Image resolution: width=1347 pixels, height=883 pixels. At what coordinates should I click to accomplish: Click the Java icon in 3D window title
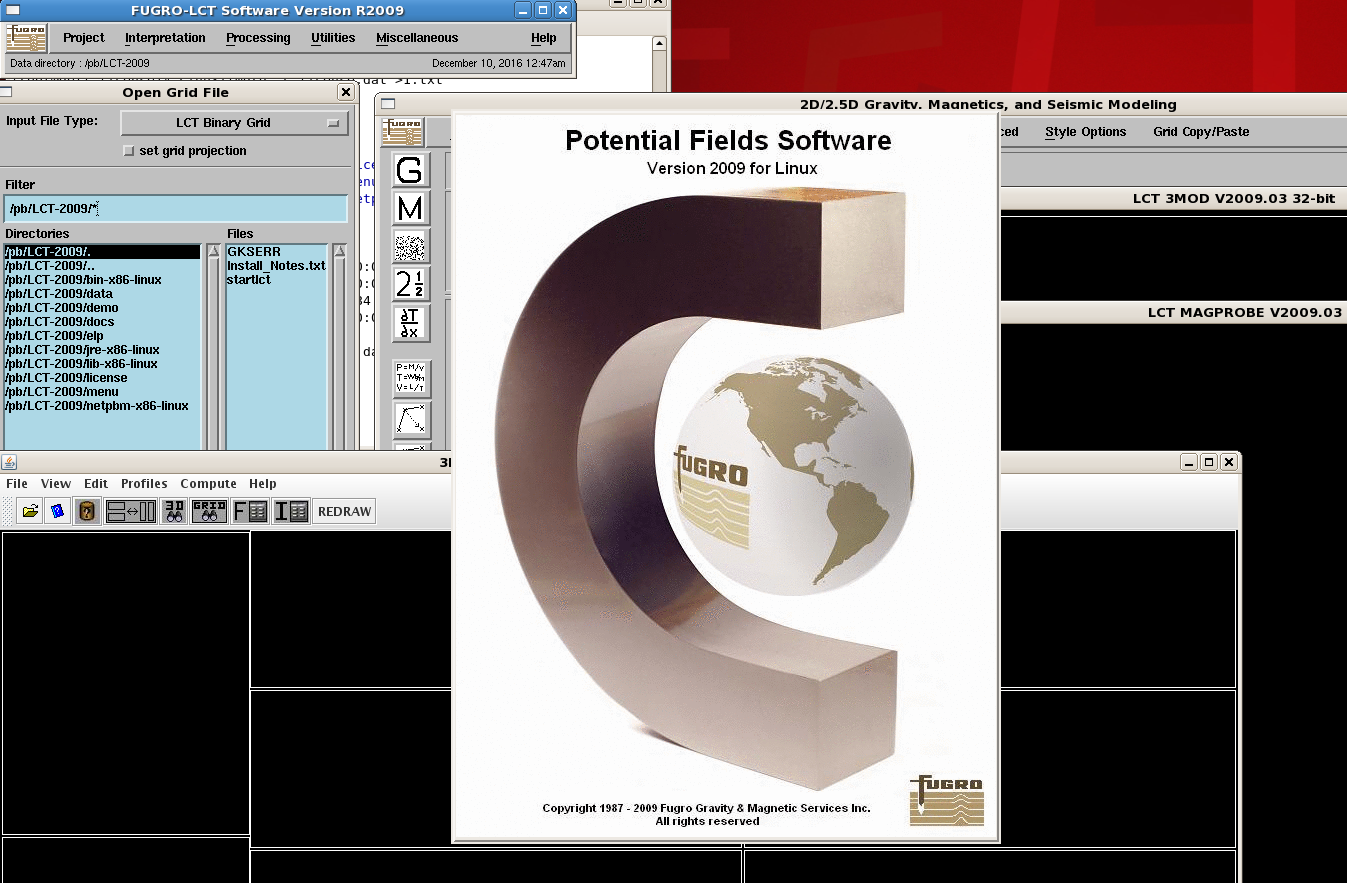coord(9,462)
